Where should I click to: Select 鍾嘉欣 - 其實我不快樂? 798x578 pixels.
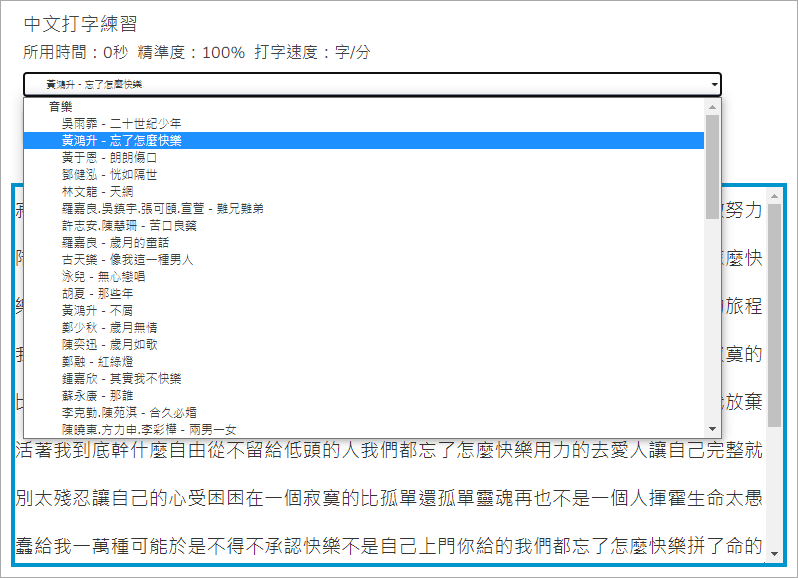(x=364, y=379)
